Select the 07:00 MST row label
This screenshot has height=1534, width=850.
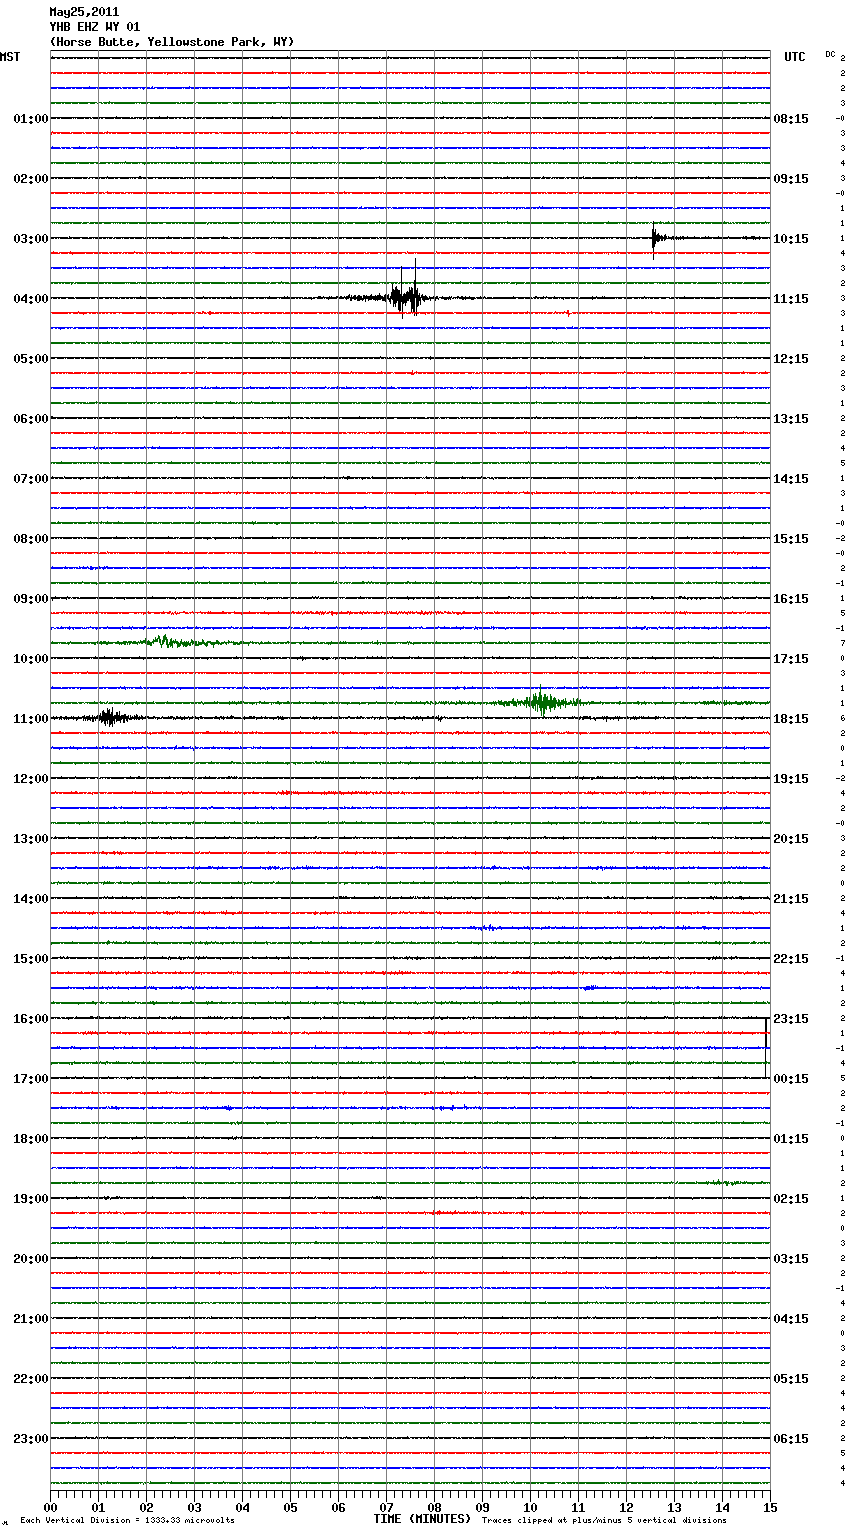(x=30, y=479)
